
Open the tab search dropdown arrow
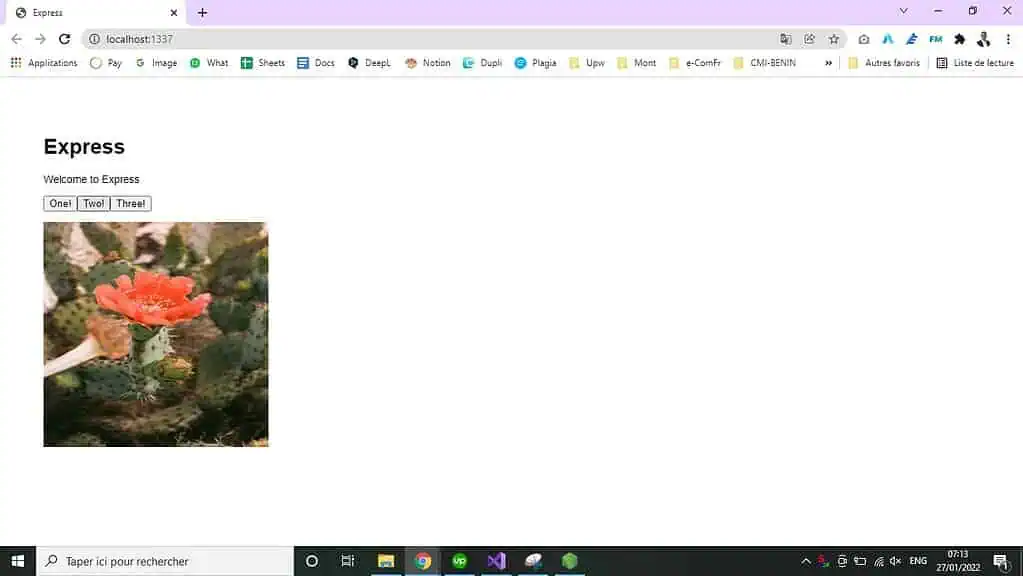[x=904, y=11]
